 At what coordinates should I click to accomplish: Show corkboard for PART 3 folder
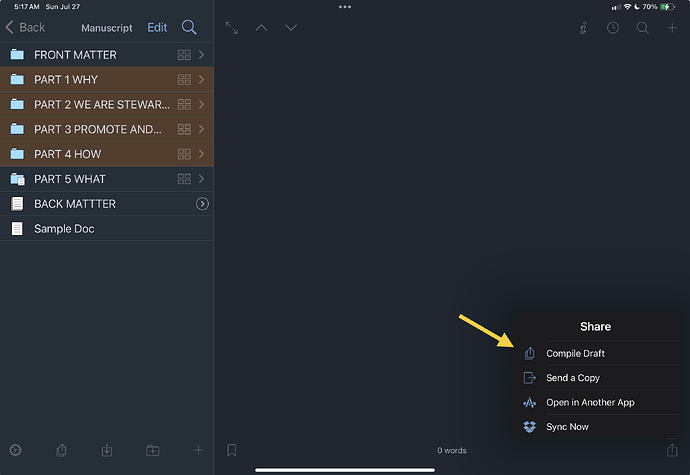tap(184, 129)
